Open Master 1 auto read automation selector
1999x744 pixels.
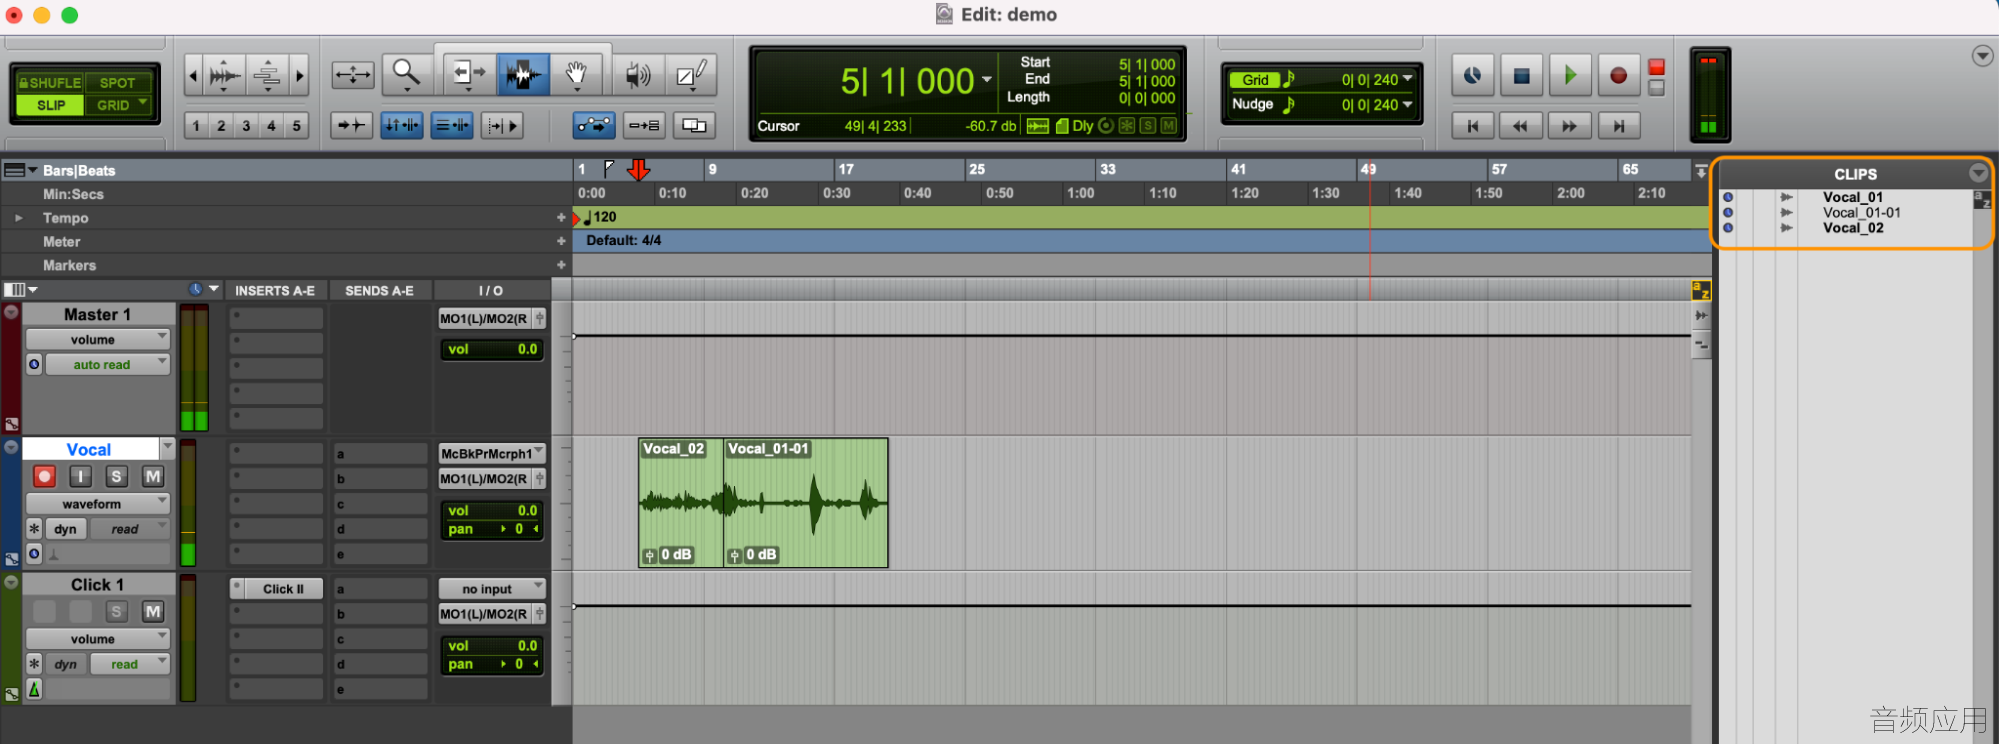[106, 365]
